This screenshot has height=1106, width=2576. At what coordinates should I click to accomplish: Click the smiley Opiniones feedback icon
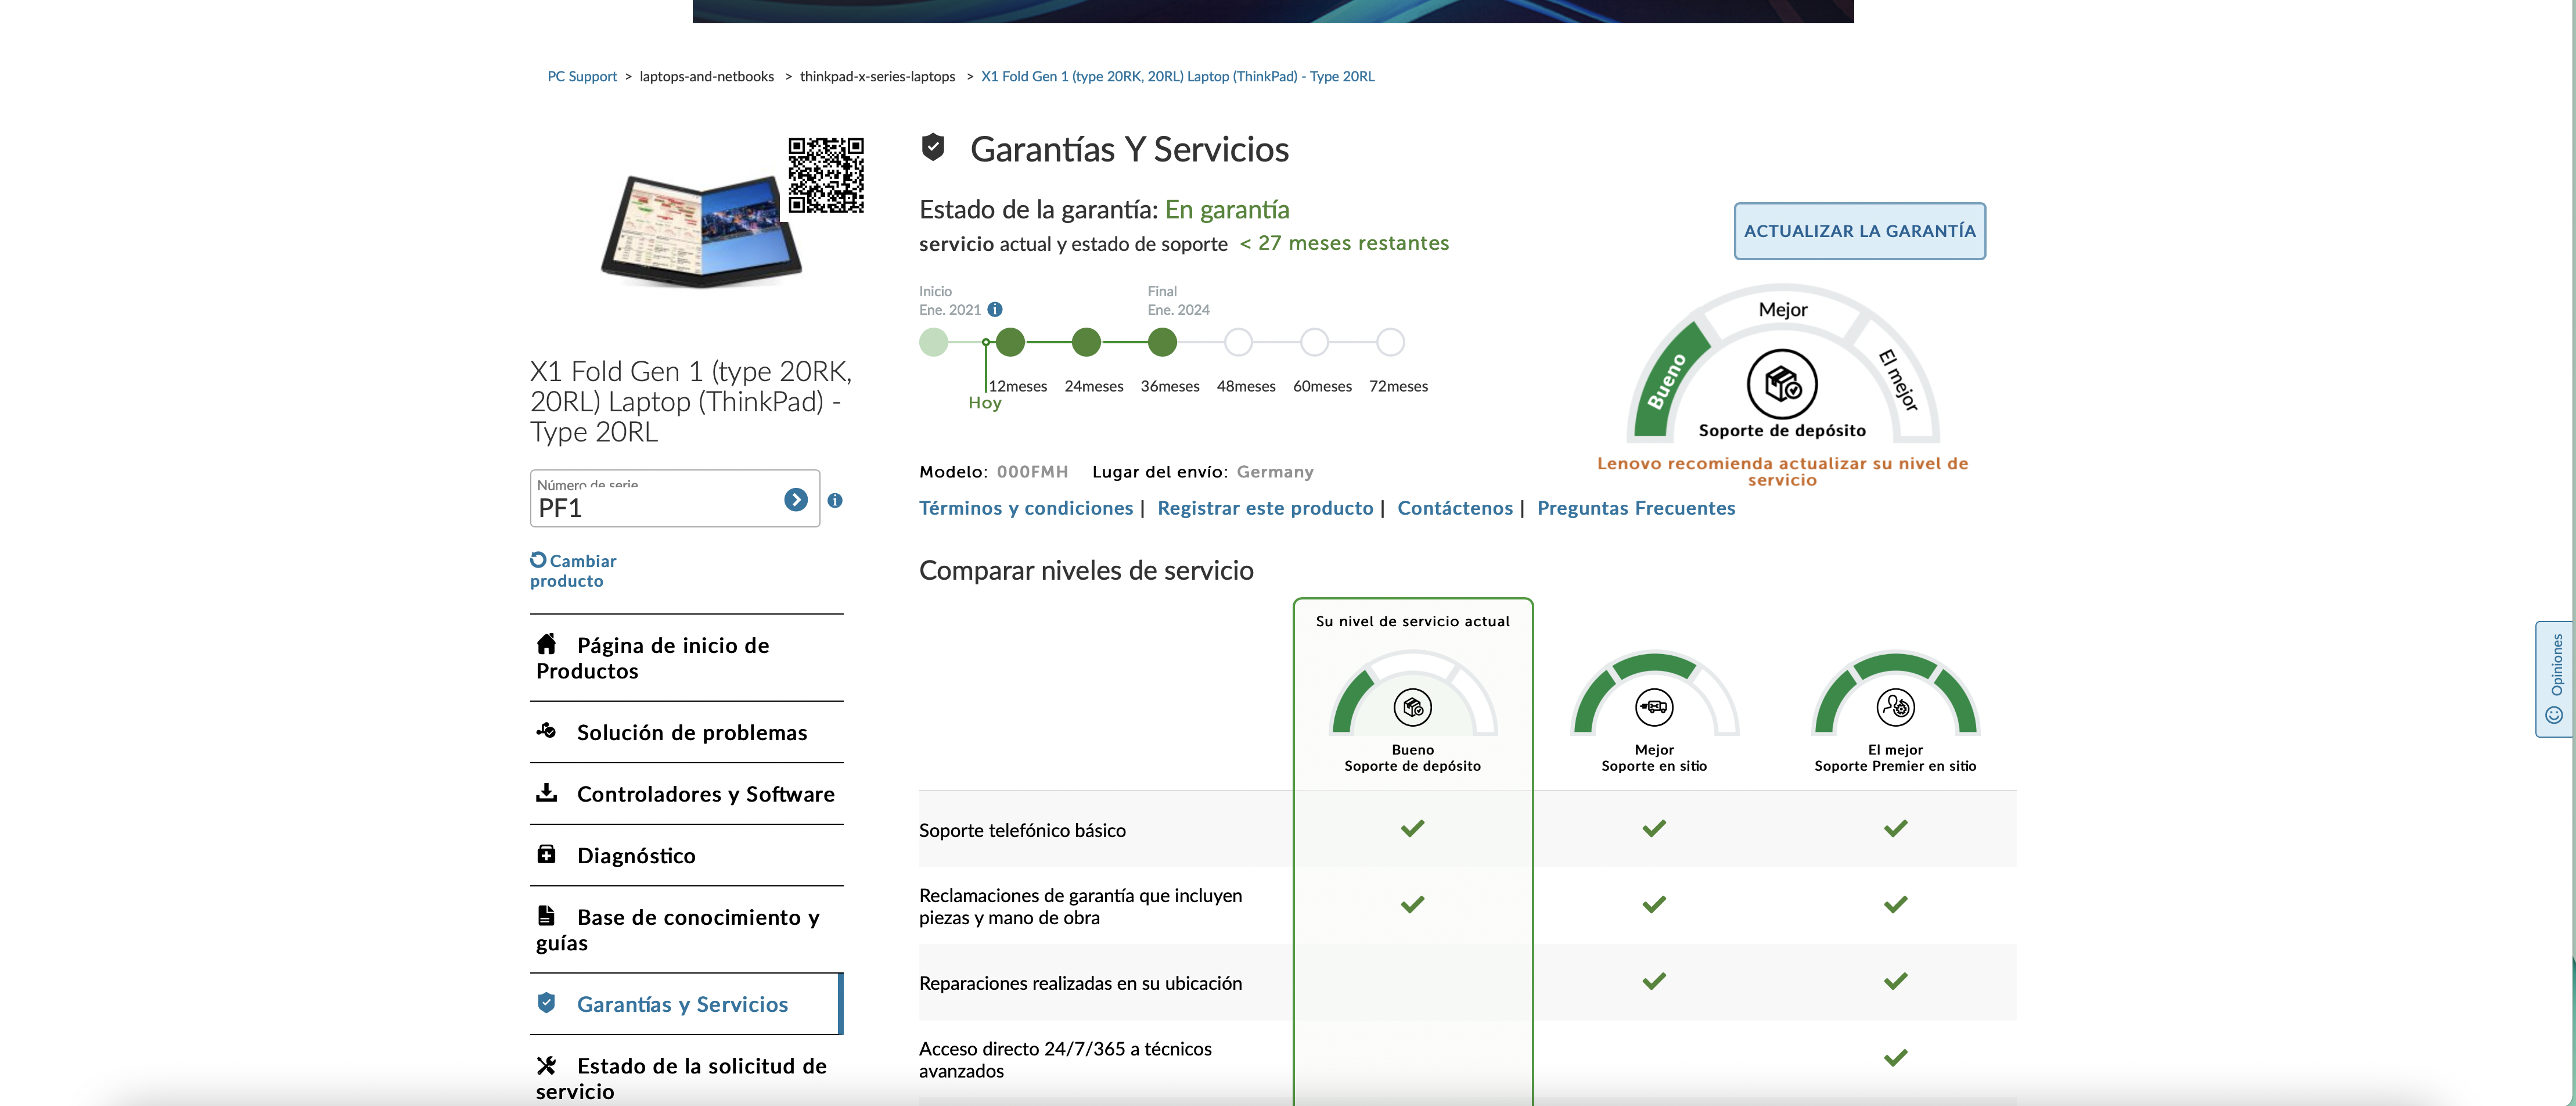click(x=2554, y=714)
